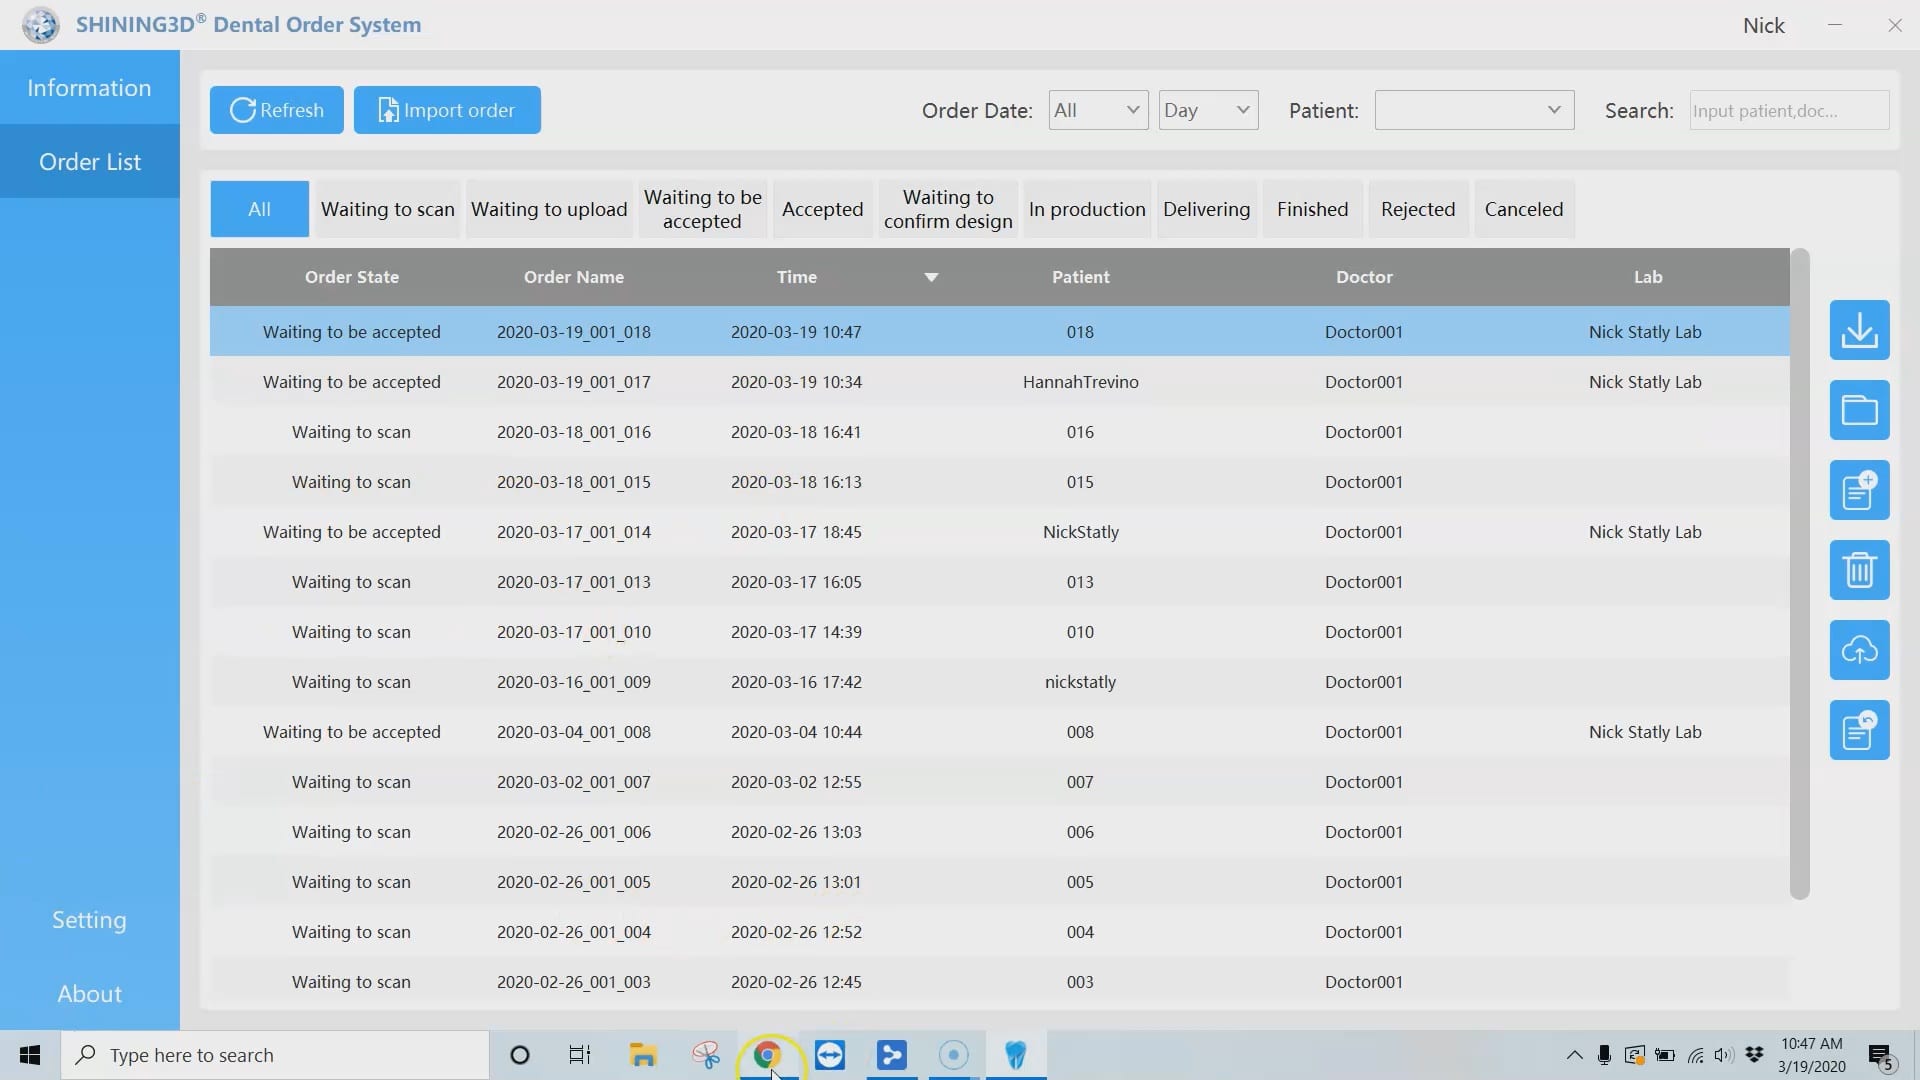Open the order folder icon button
This screenshot has height=1080, width=1920.
pyautogui.click(x=1859, y=410)
